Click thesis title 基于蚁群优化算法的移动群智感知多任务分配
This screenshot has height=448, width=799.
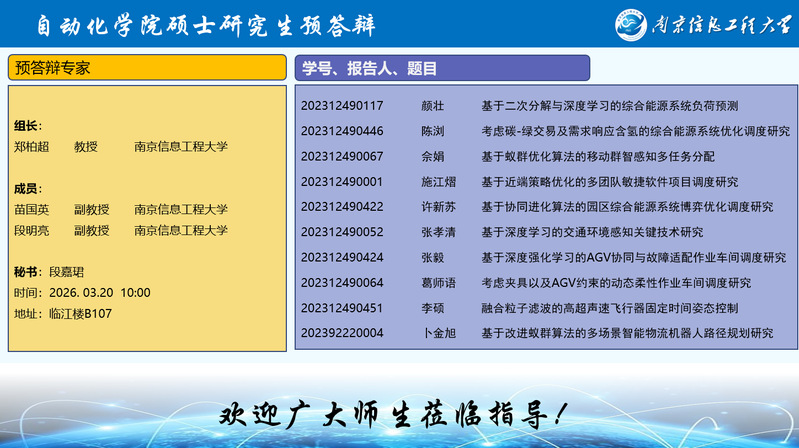click(598, 156)
